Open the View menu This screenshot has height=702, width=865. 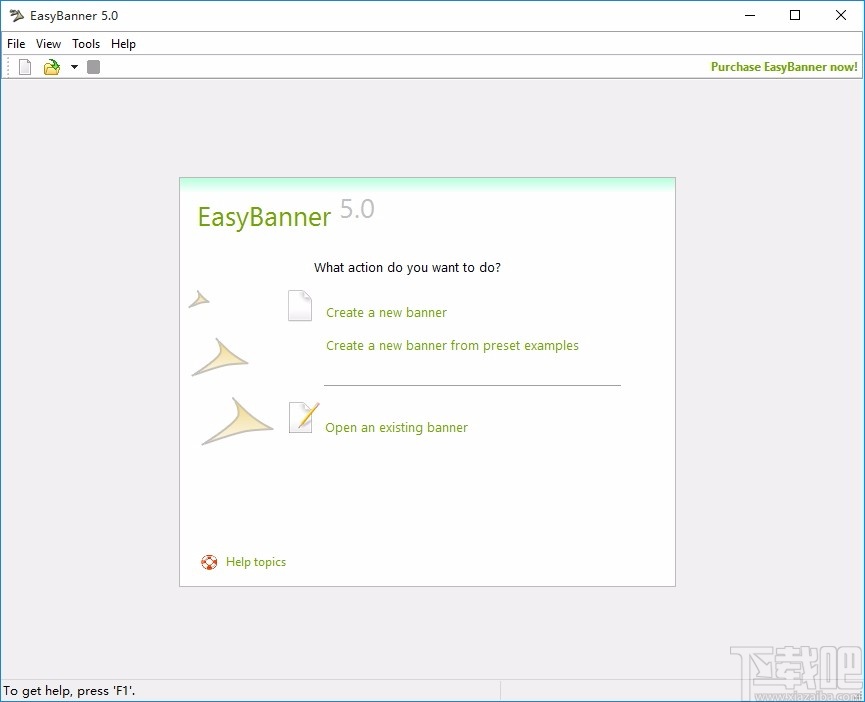click(48, 43)
